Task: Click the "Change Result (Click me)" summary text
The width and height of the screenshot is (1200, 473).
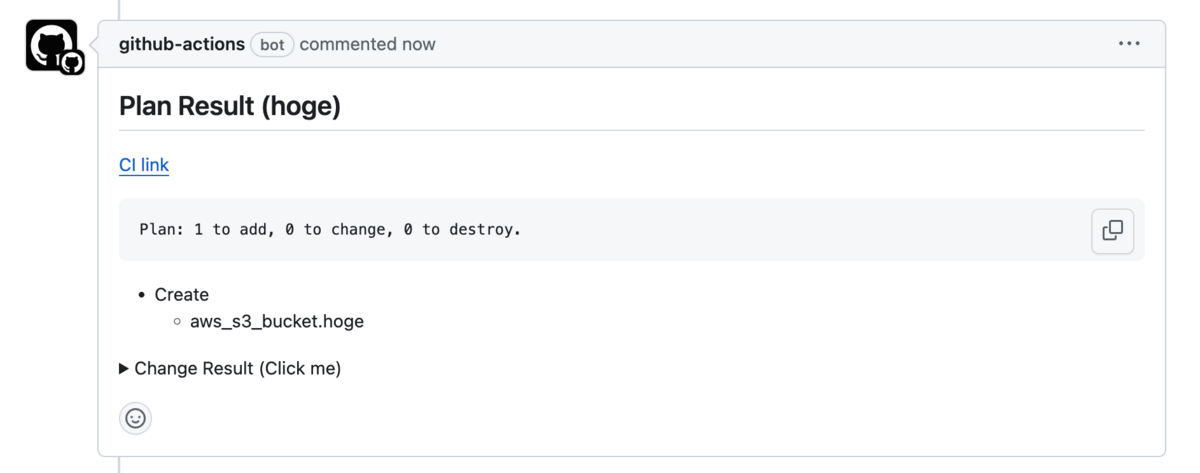Action: [x=238, y=369]
